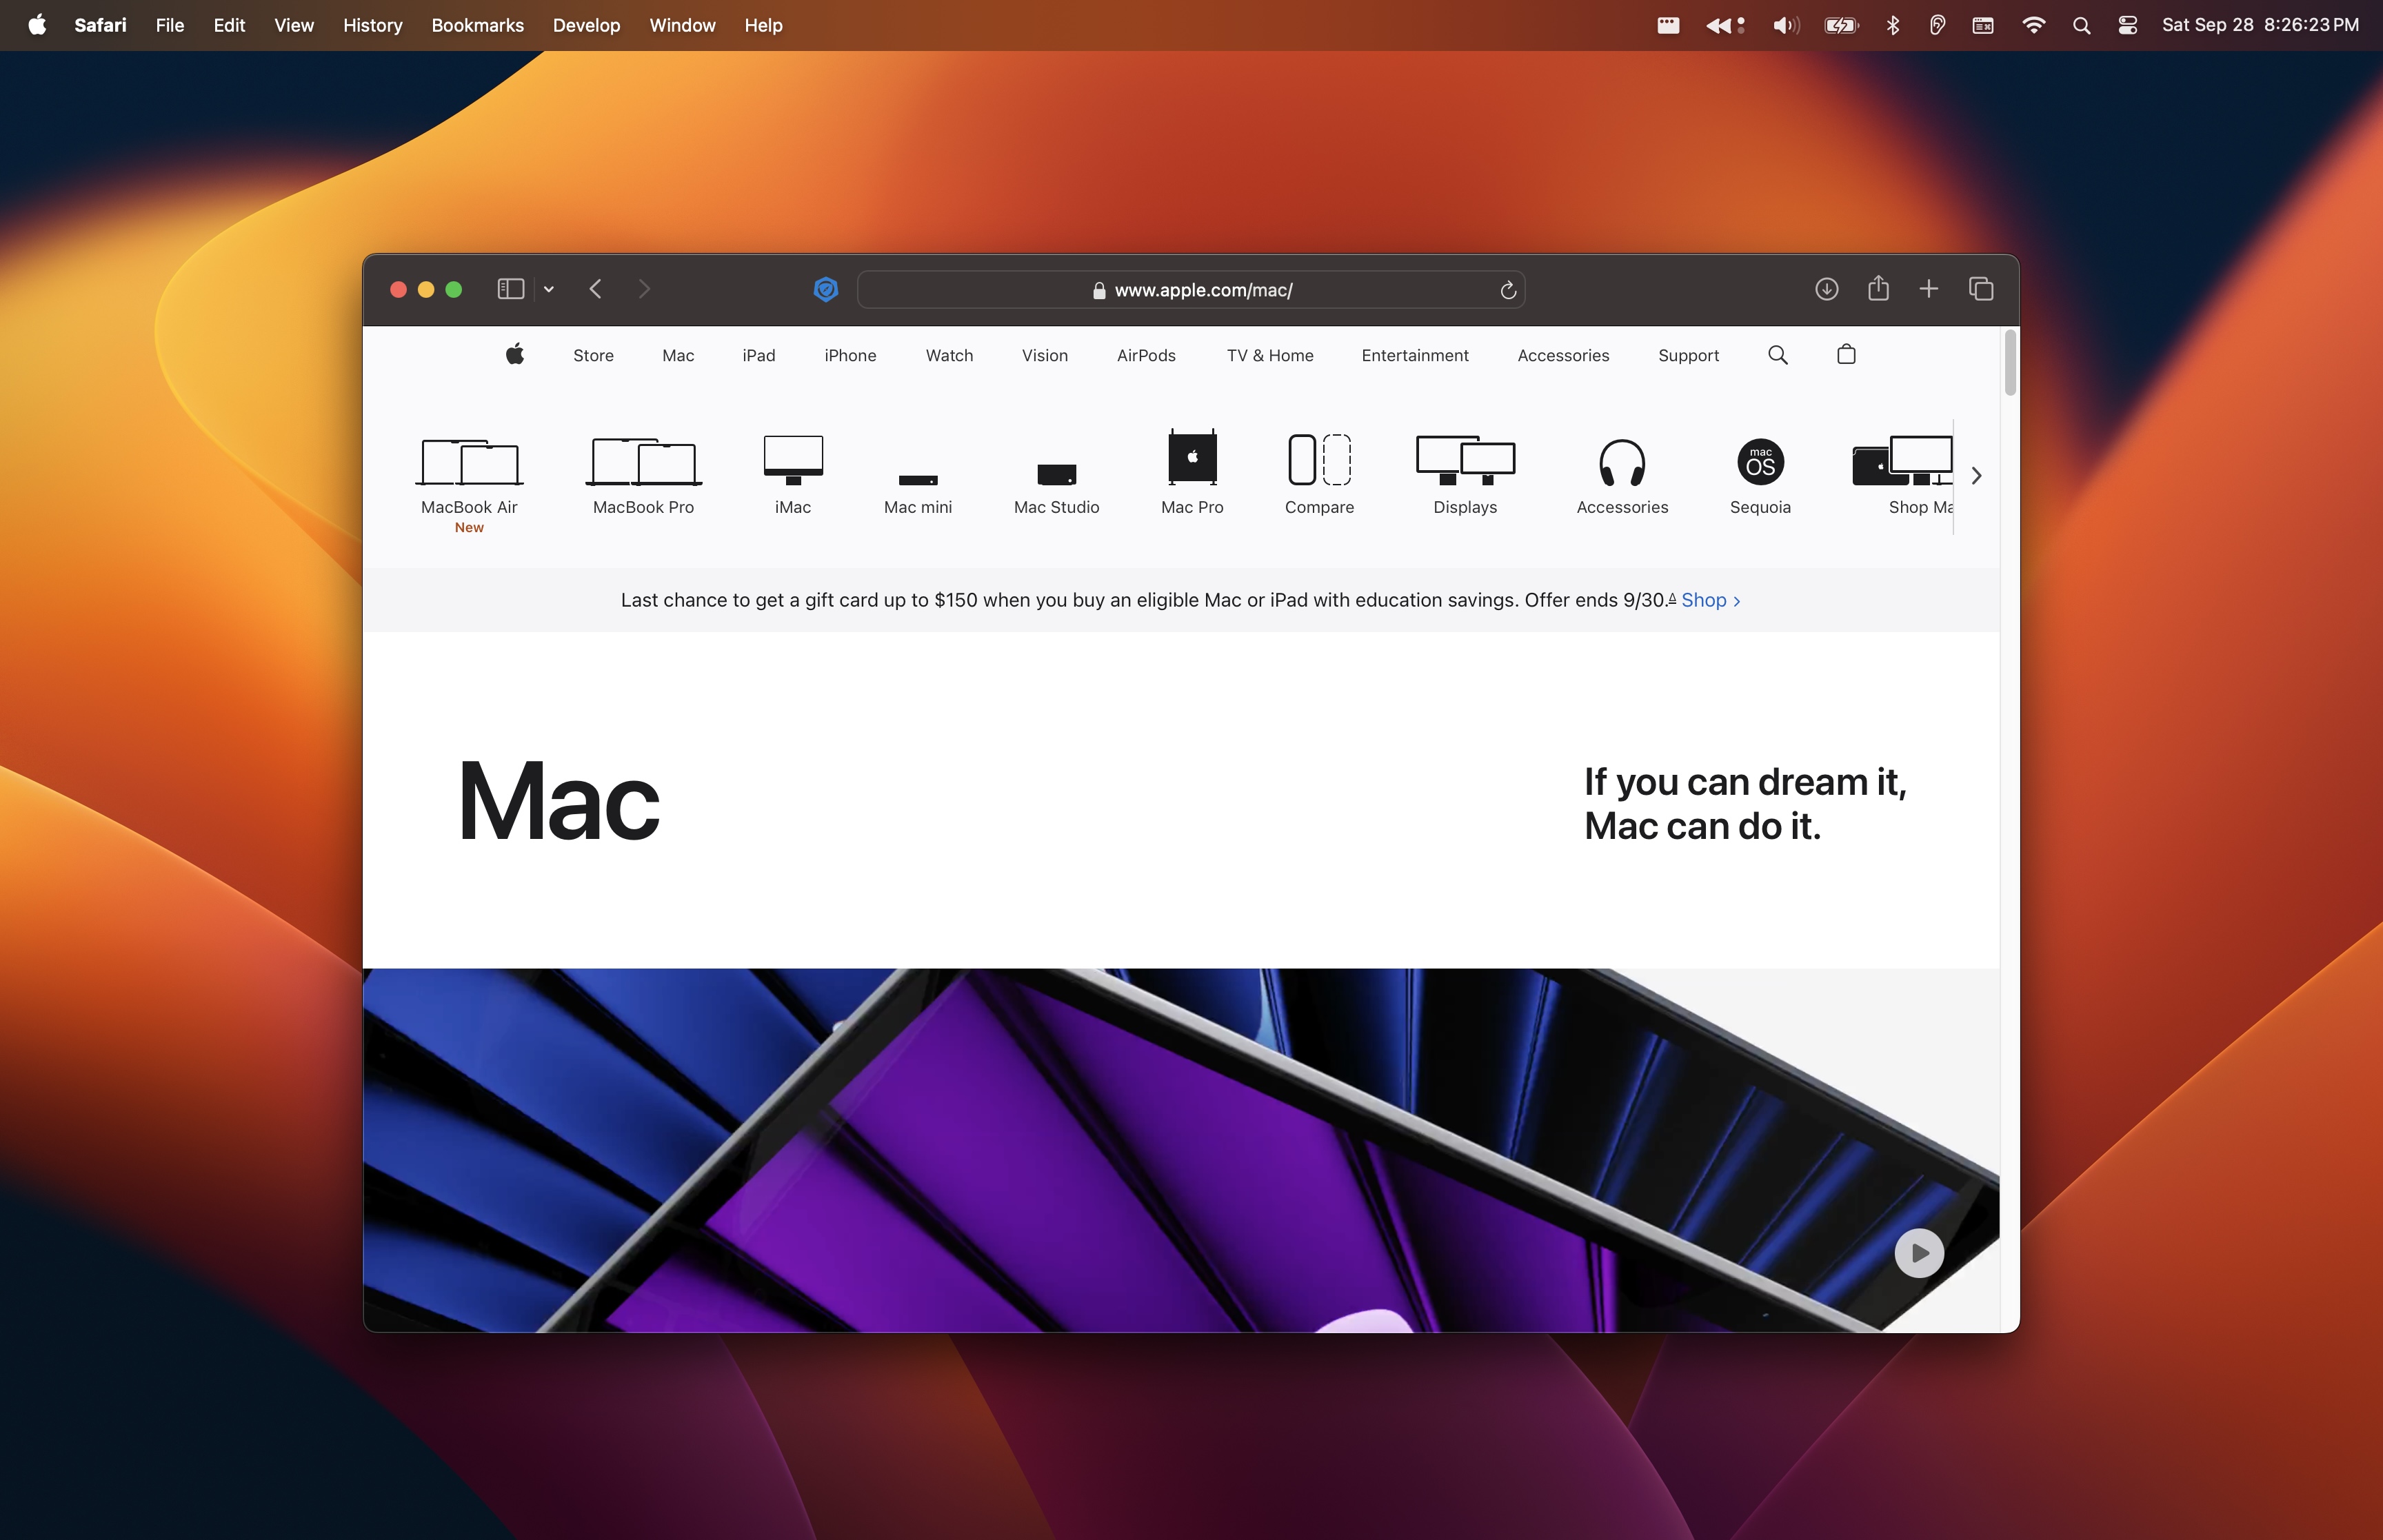The image size is (2383, 1540).
Task: Reload the page with refresh icon
Action: click(x=1508, y=290)
